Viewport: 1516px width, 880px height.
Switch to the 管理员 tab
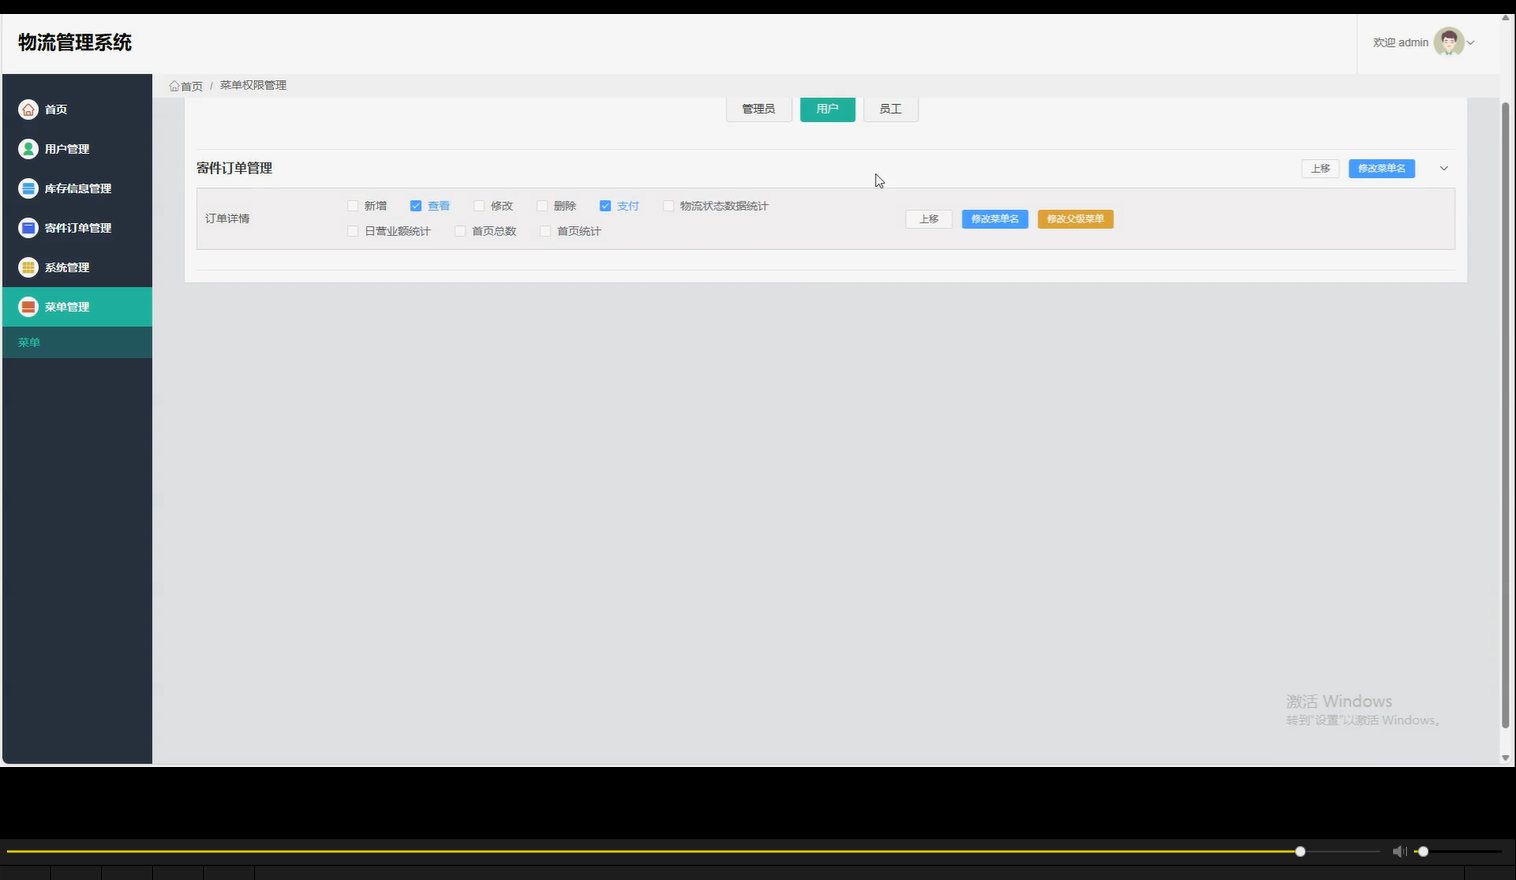tap(758, 109)
